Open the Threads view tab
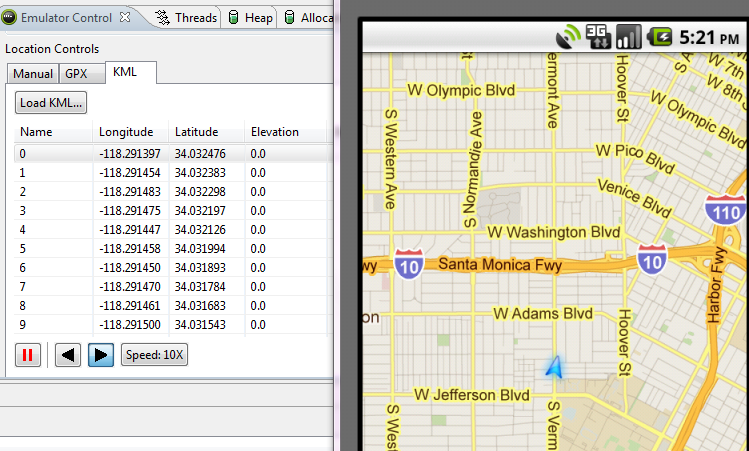This screenshot has height=451, width=749. [187, 18]
